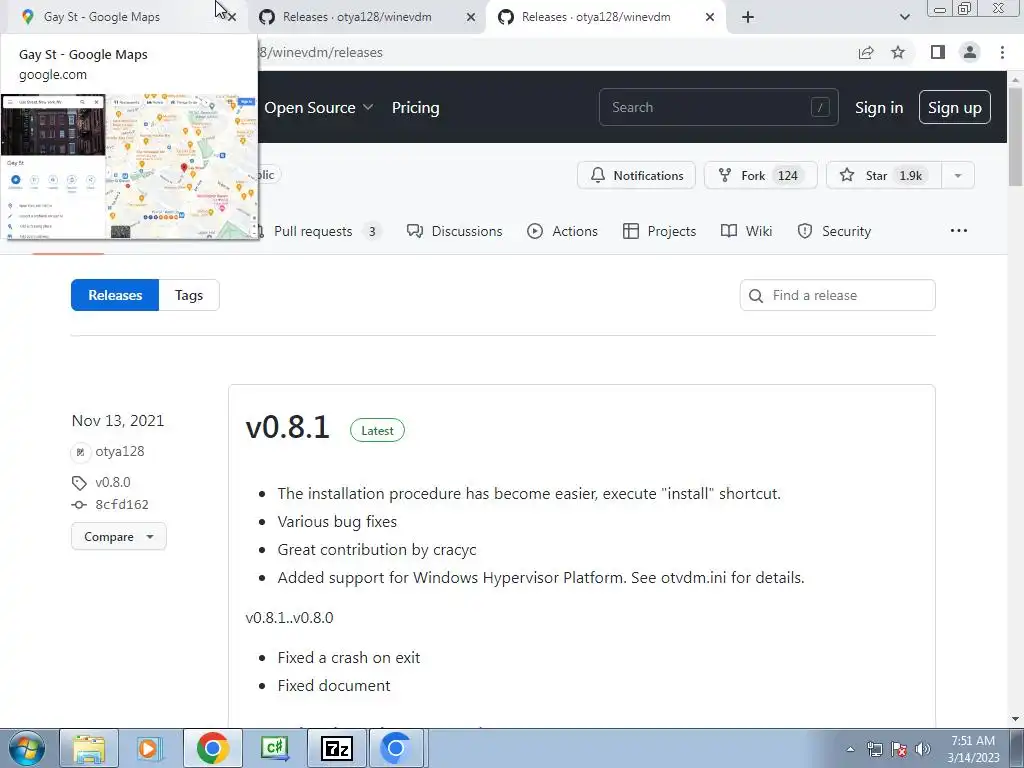Open the Chrome profile icon
The height and width of the screenshot is (768, 1024).
(x=970, y=52)
